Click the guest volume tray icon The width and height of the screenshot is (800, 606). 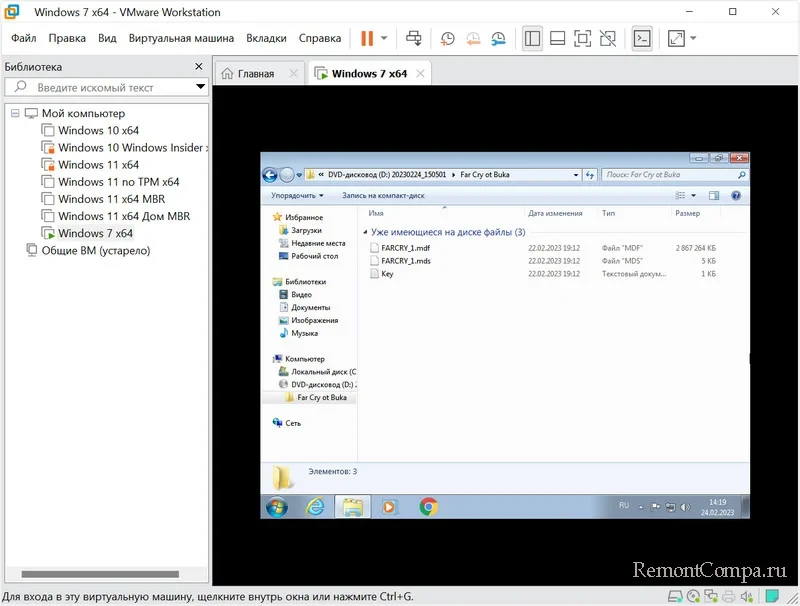(x=685, y=507)
